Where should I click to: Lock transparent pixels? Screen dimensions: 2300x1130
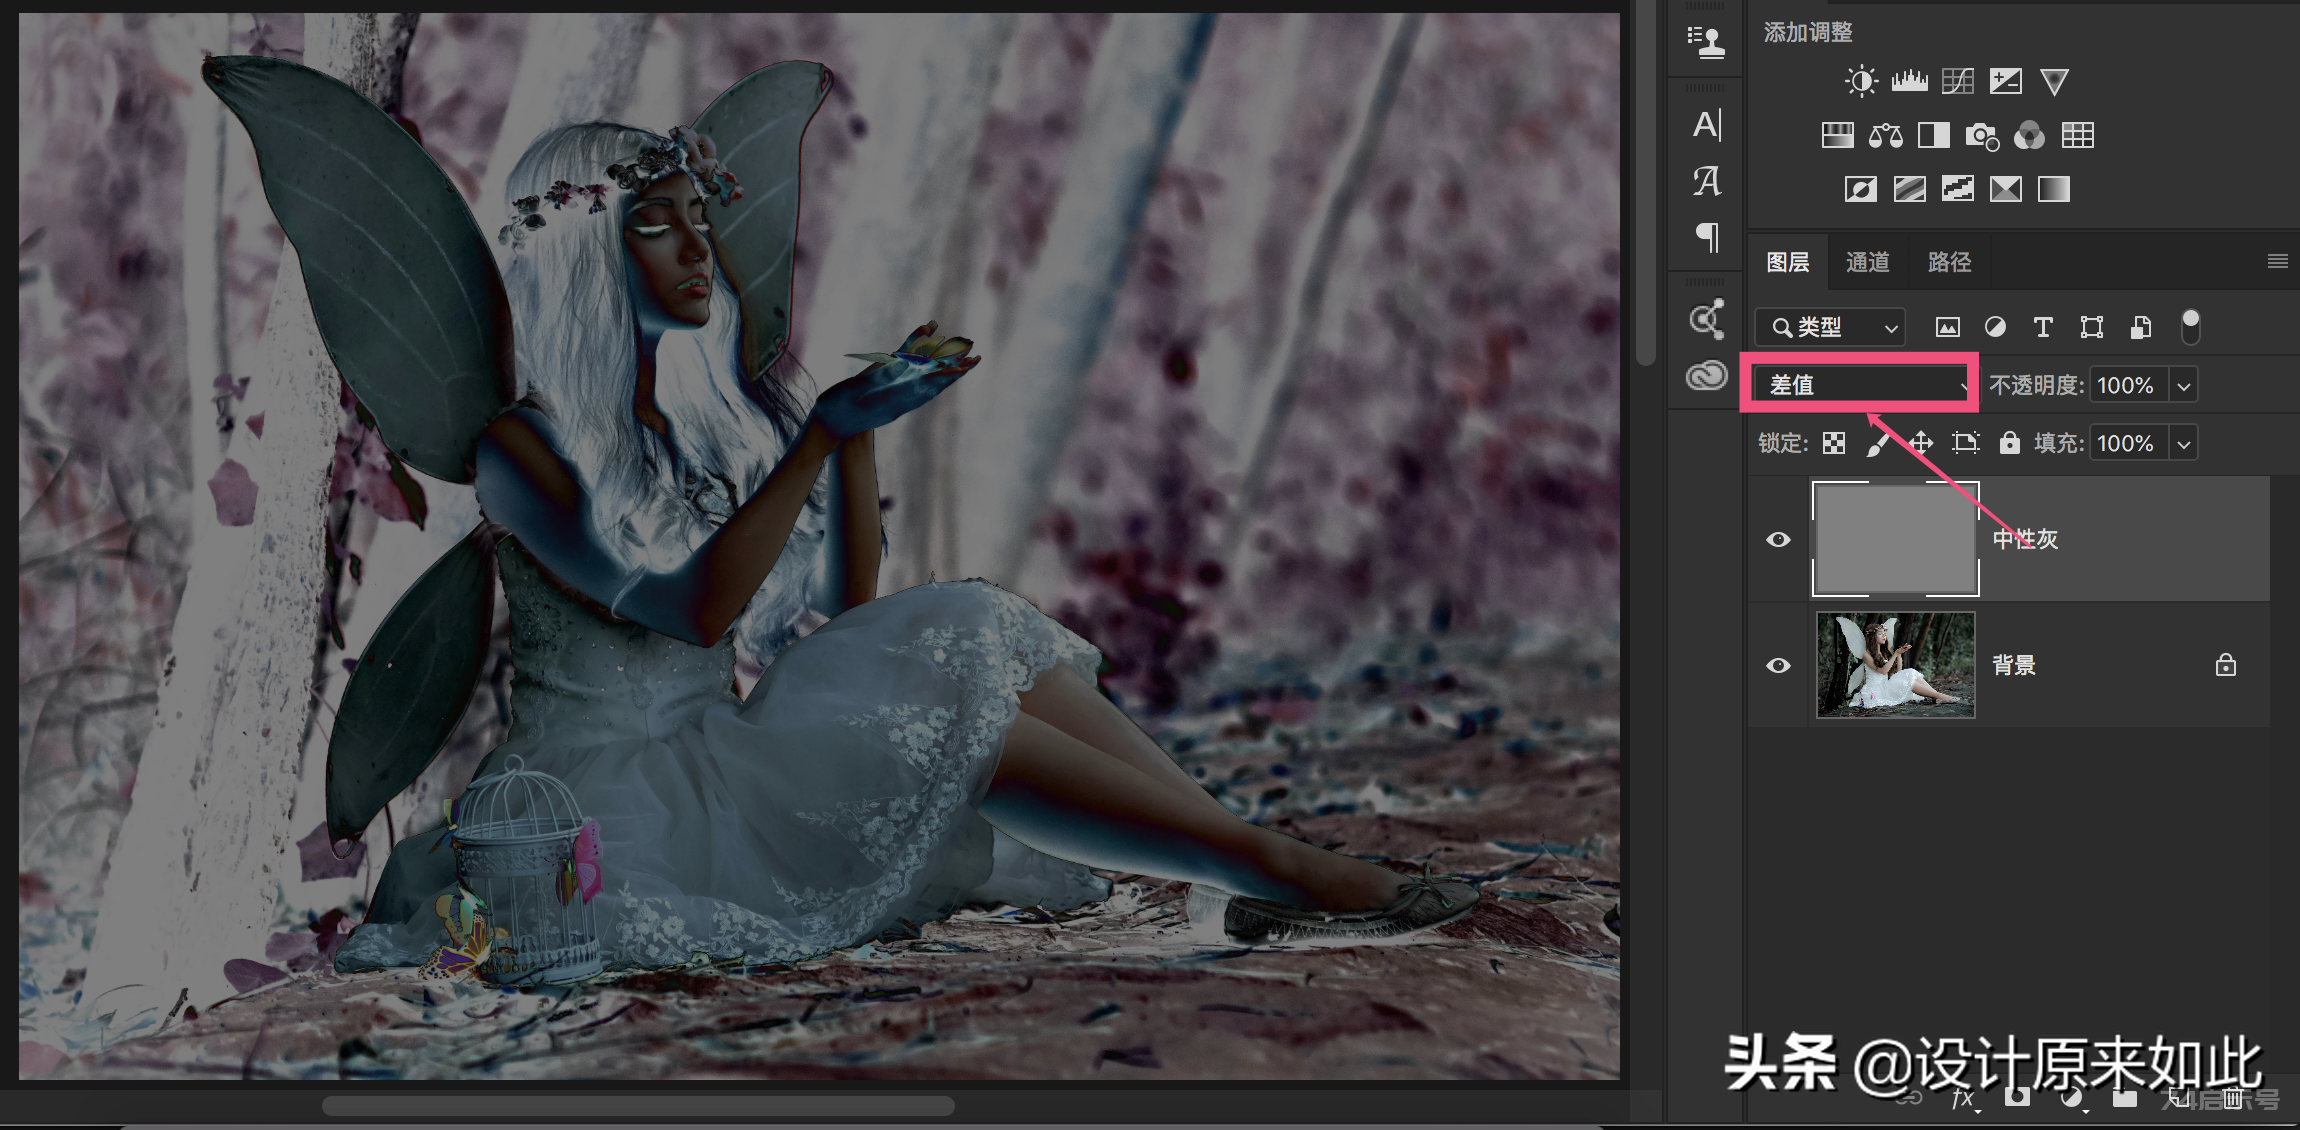(1834, 443)
